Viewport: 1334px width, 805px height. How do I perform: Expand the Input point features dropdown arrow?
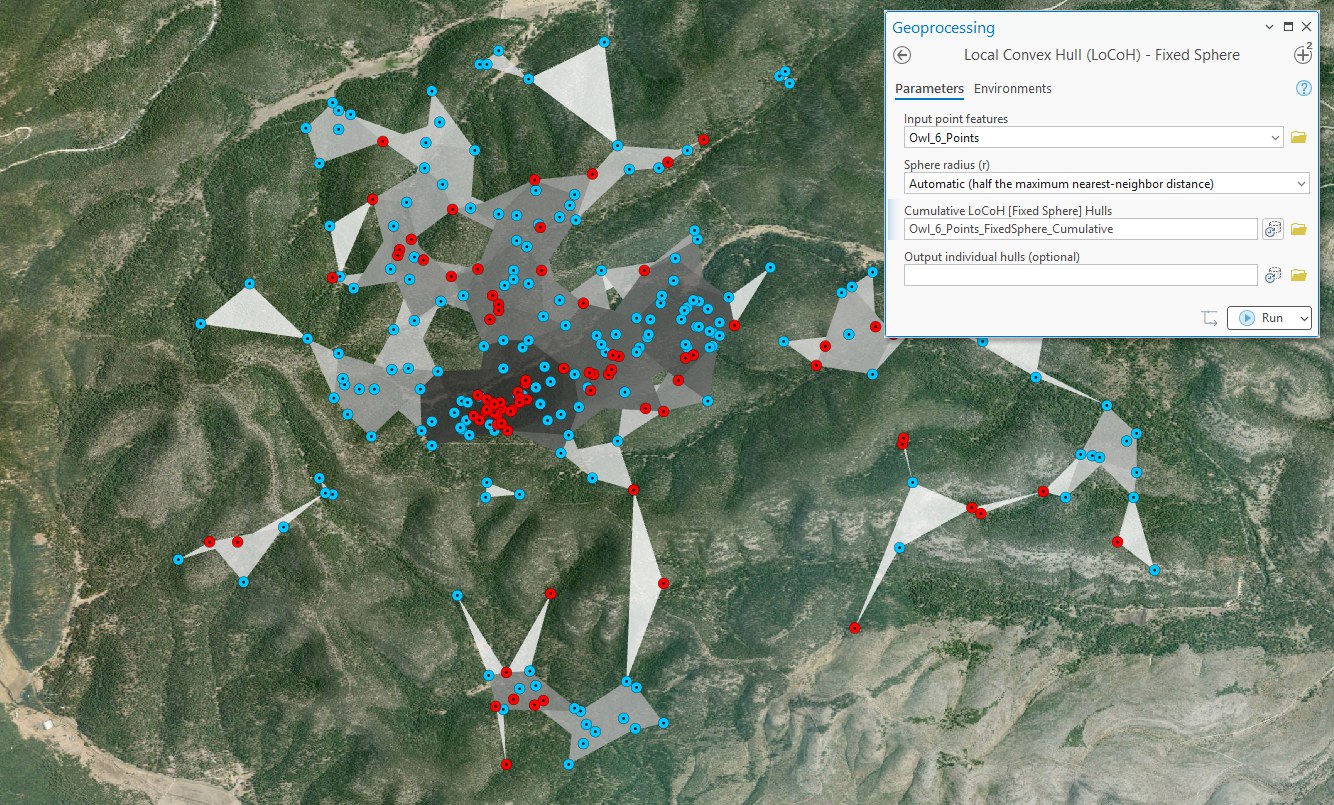click(x=1274, y=137)
